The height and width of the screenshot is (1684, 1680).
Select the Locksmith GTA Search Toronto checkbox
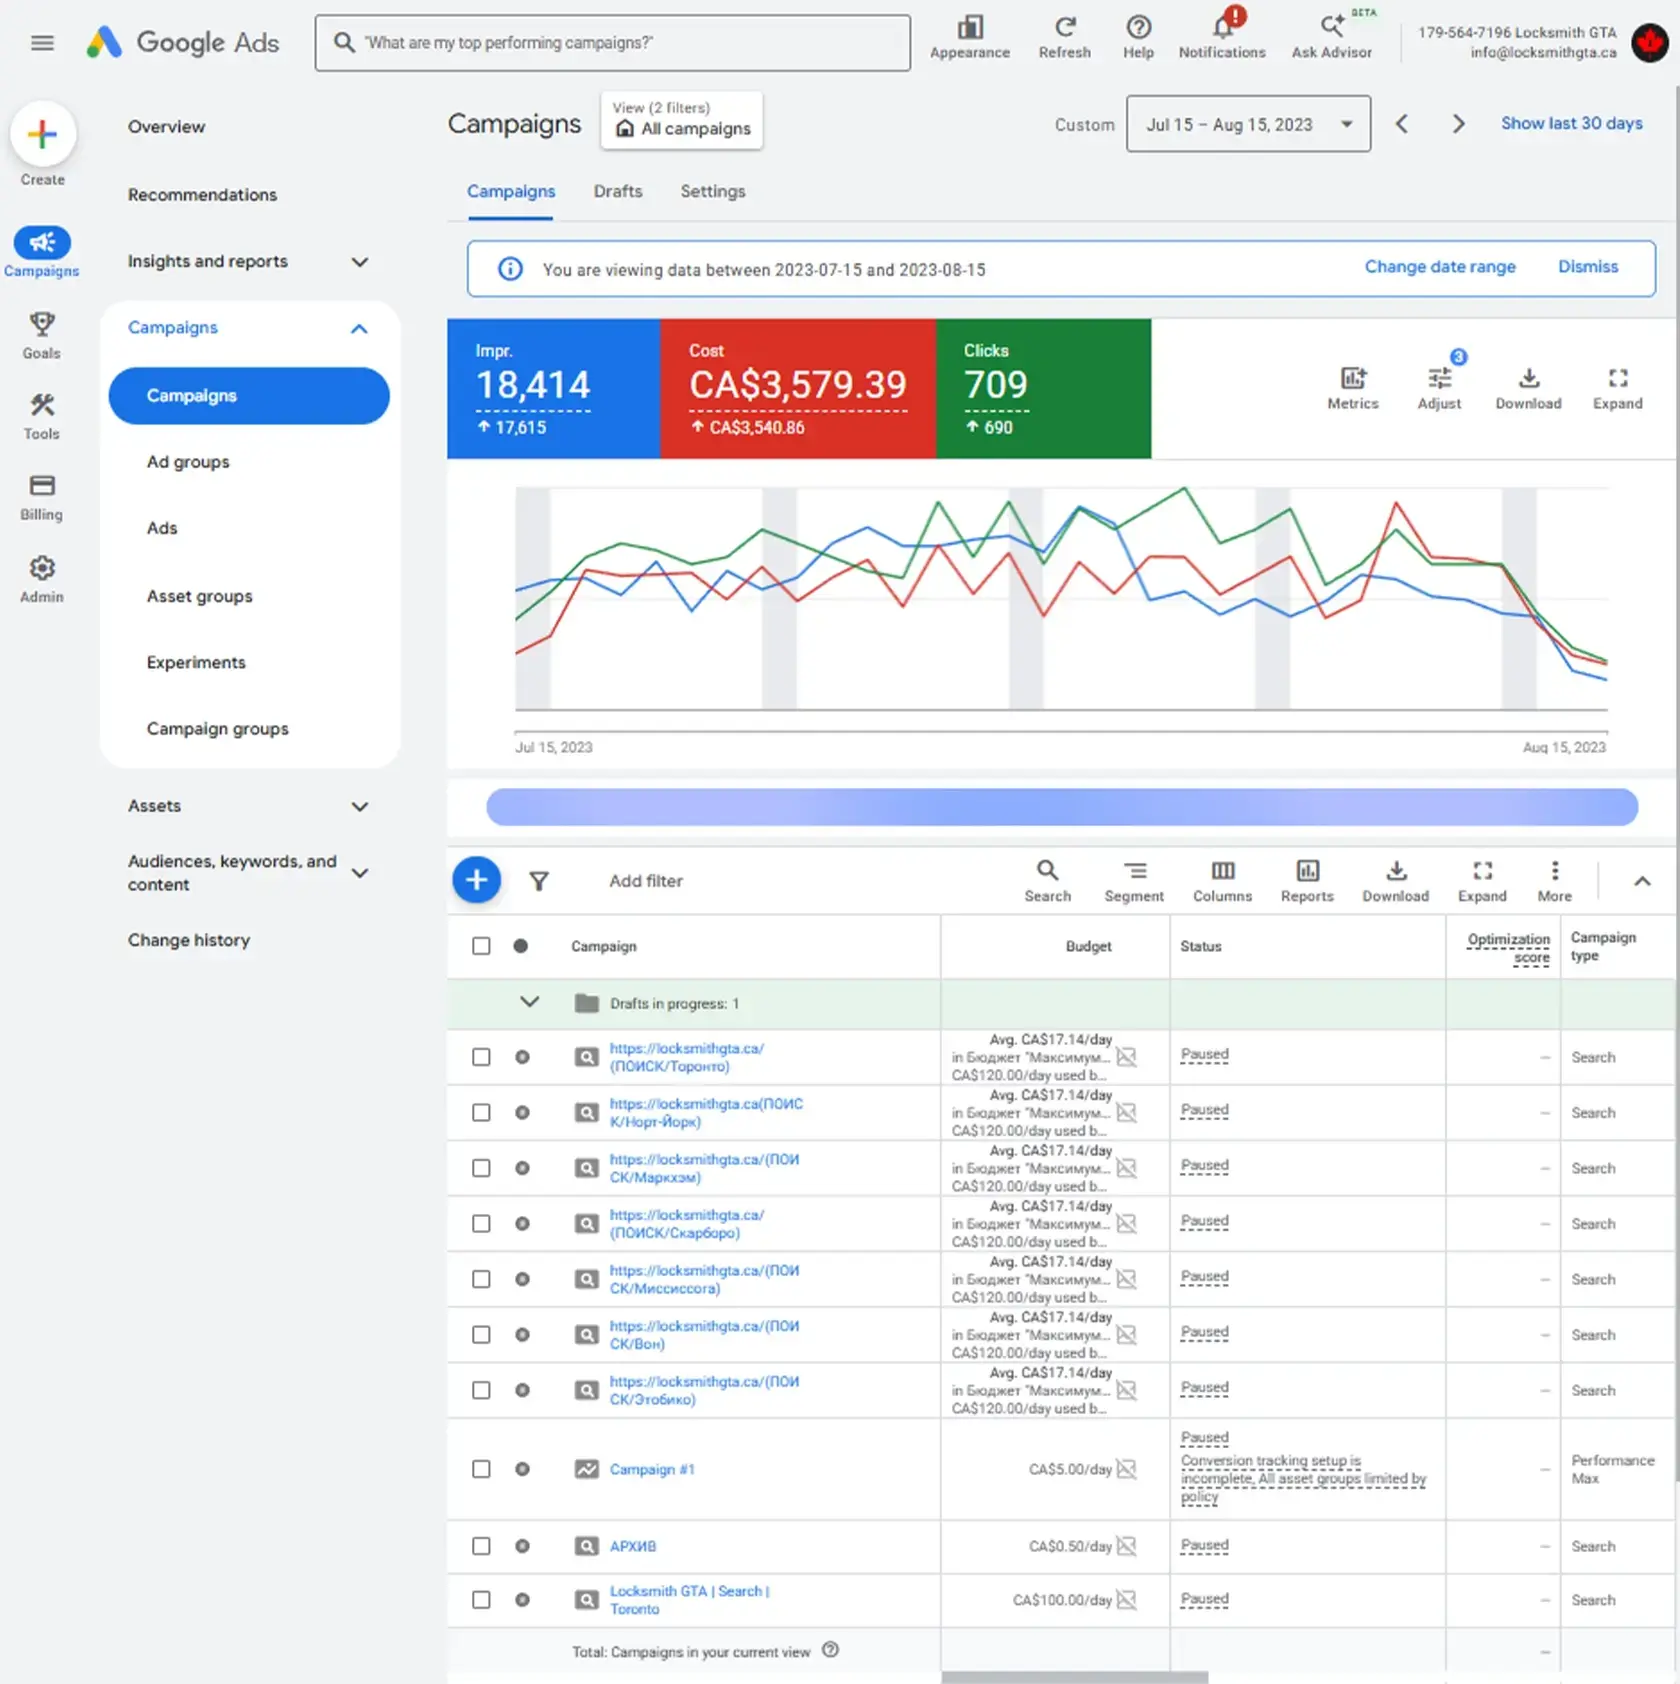click(481, 1600)
